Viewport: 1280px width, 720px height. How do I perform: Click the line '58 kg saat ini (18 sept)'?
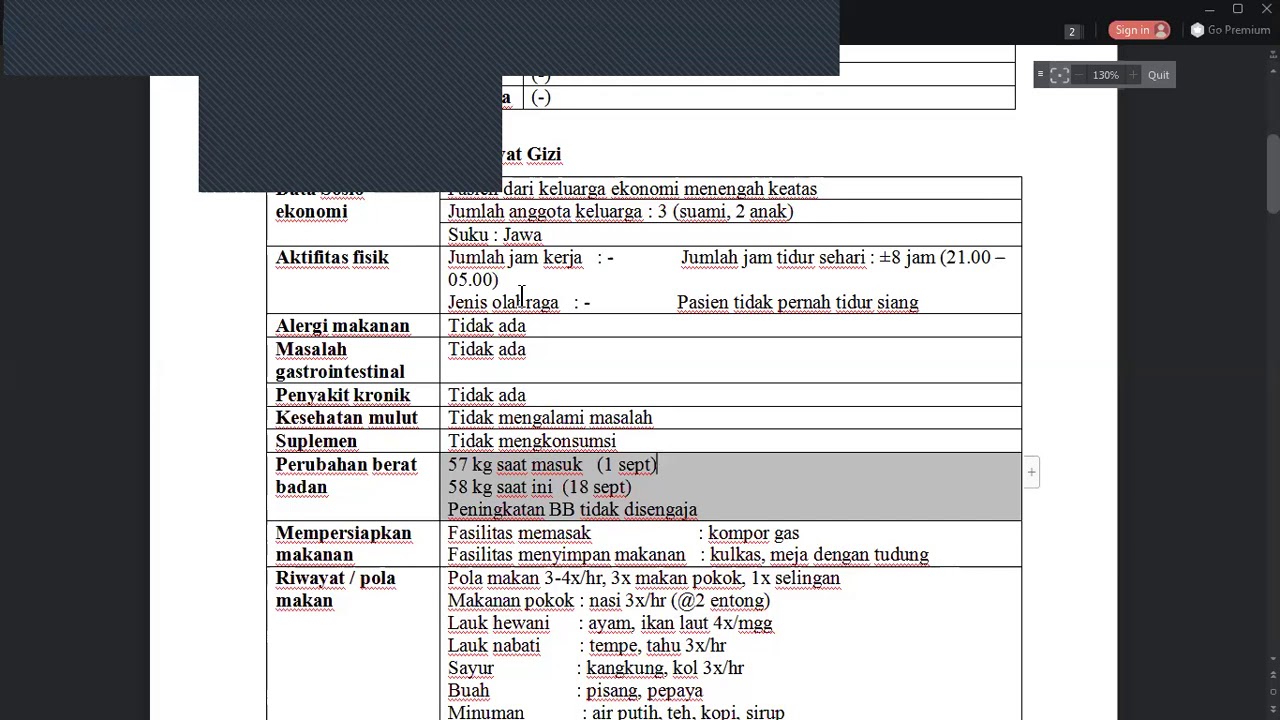[x=540, y=488]
